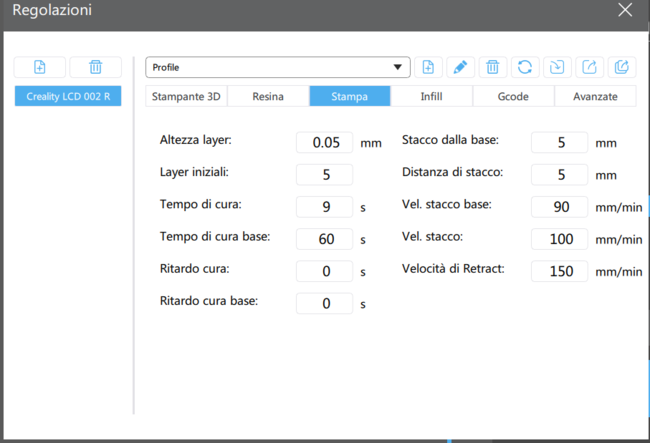
Task: Add a new printer in left panel
Action: [x=40, y=67]
